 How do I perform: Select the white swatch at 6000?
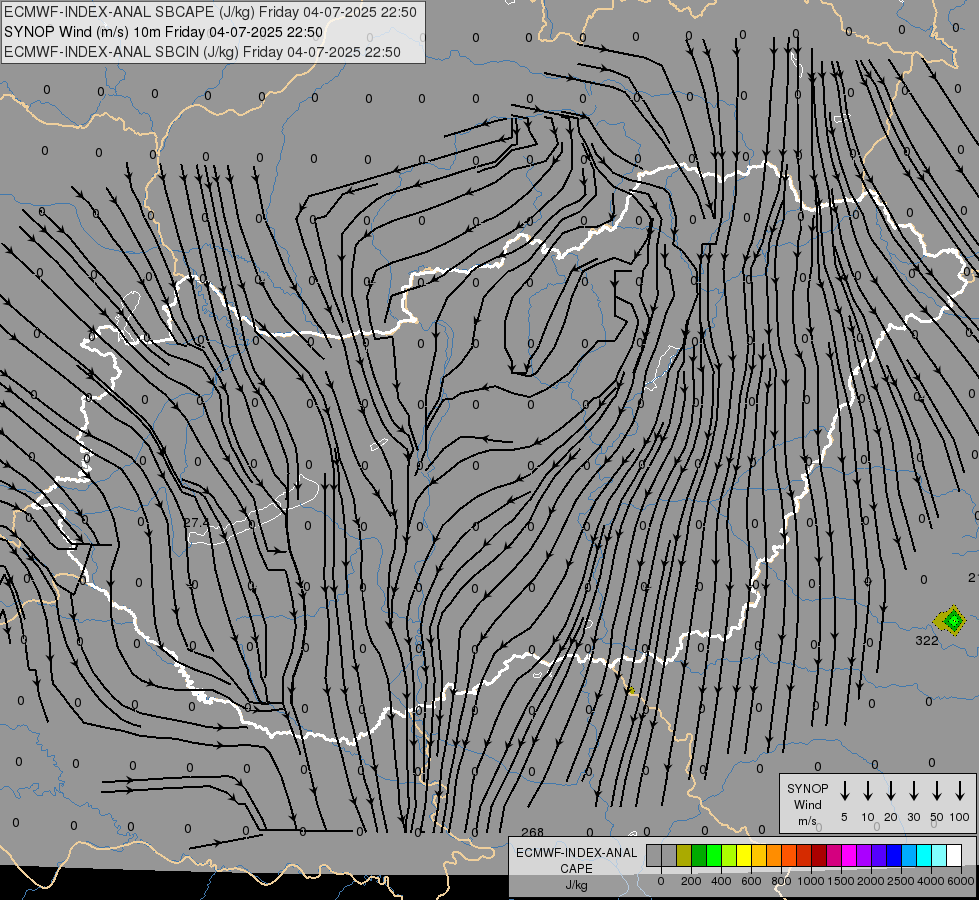pyautogui.click(x=954, y=856)
